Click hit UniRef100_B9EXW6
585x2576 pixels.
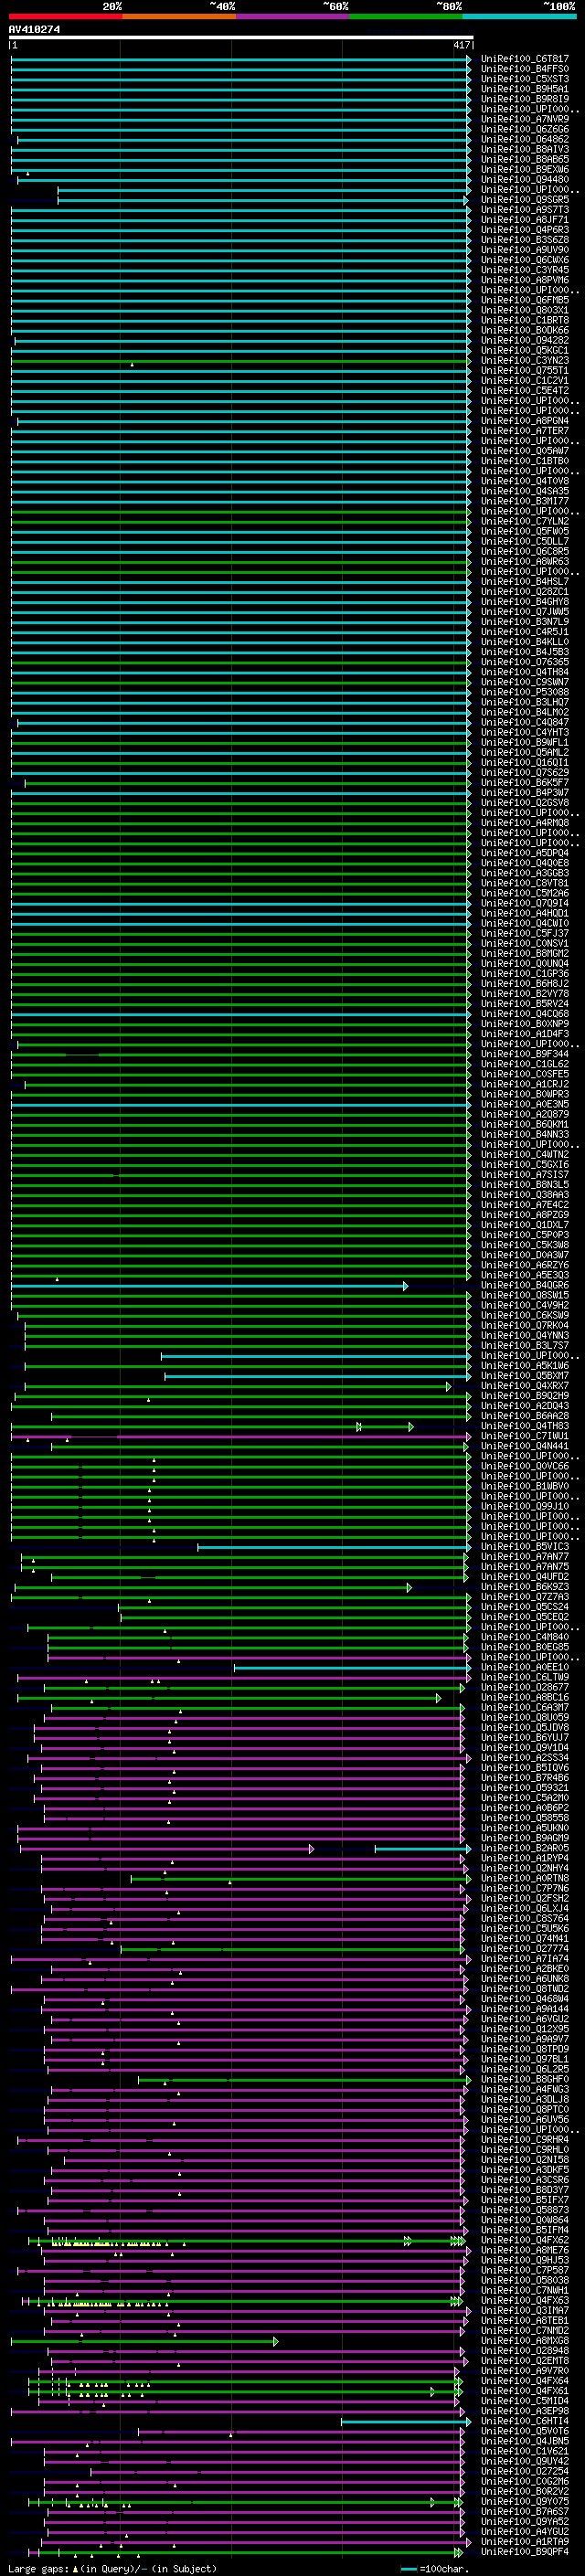[x=524, y=169]
